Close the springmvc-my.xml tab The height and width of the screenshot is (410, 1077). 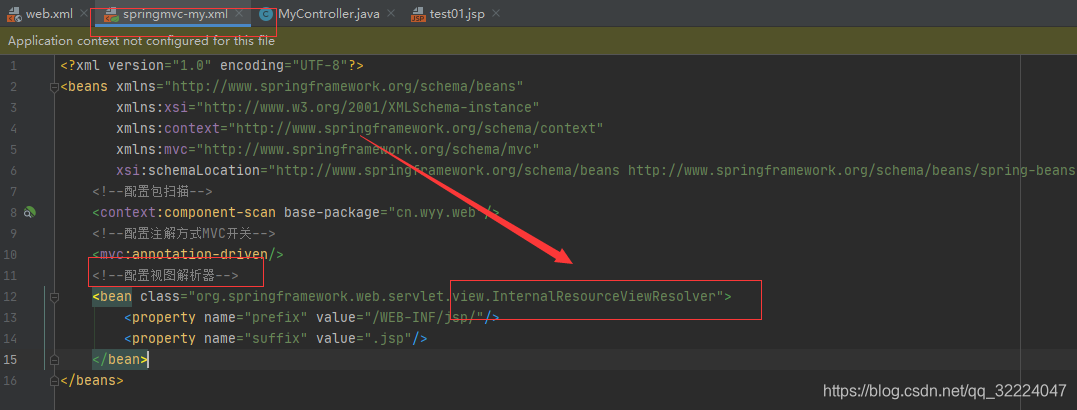click(238, 14)
